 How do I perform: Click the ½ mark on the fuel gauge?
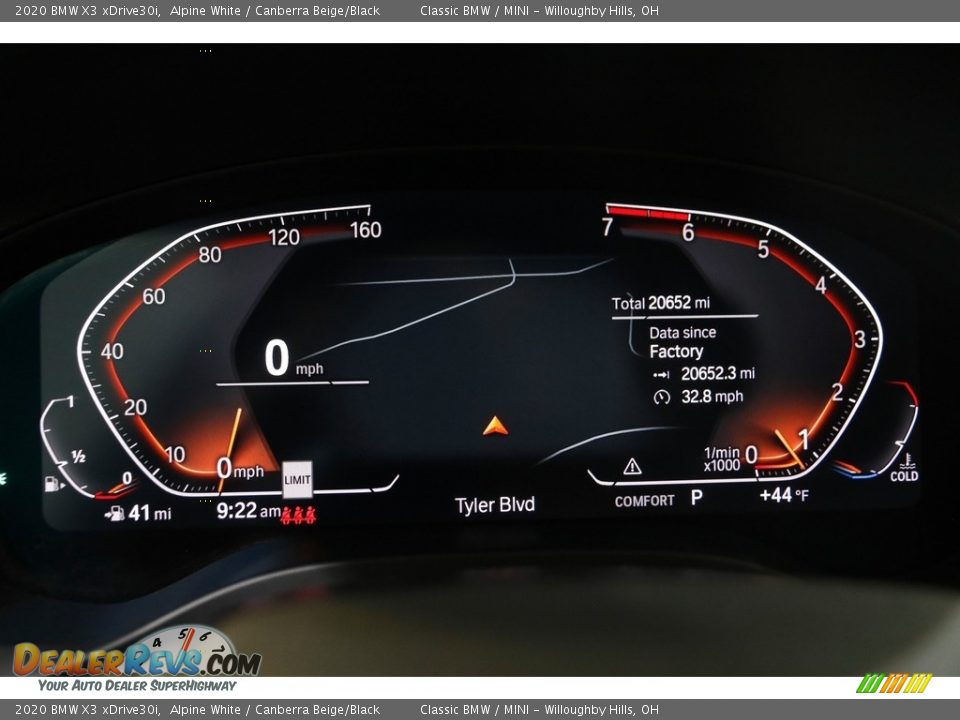click(x=78, y=456)
